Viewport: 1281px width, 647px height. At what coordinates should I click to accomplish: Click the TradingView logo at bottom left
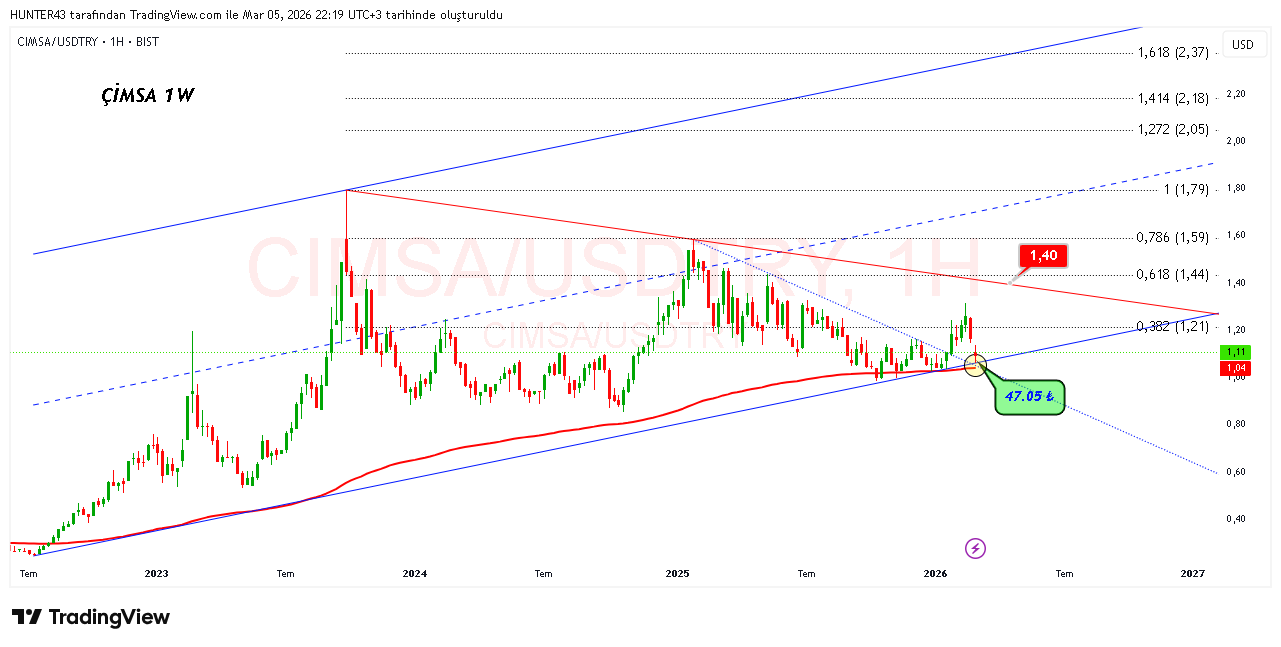tap(91, 617)
